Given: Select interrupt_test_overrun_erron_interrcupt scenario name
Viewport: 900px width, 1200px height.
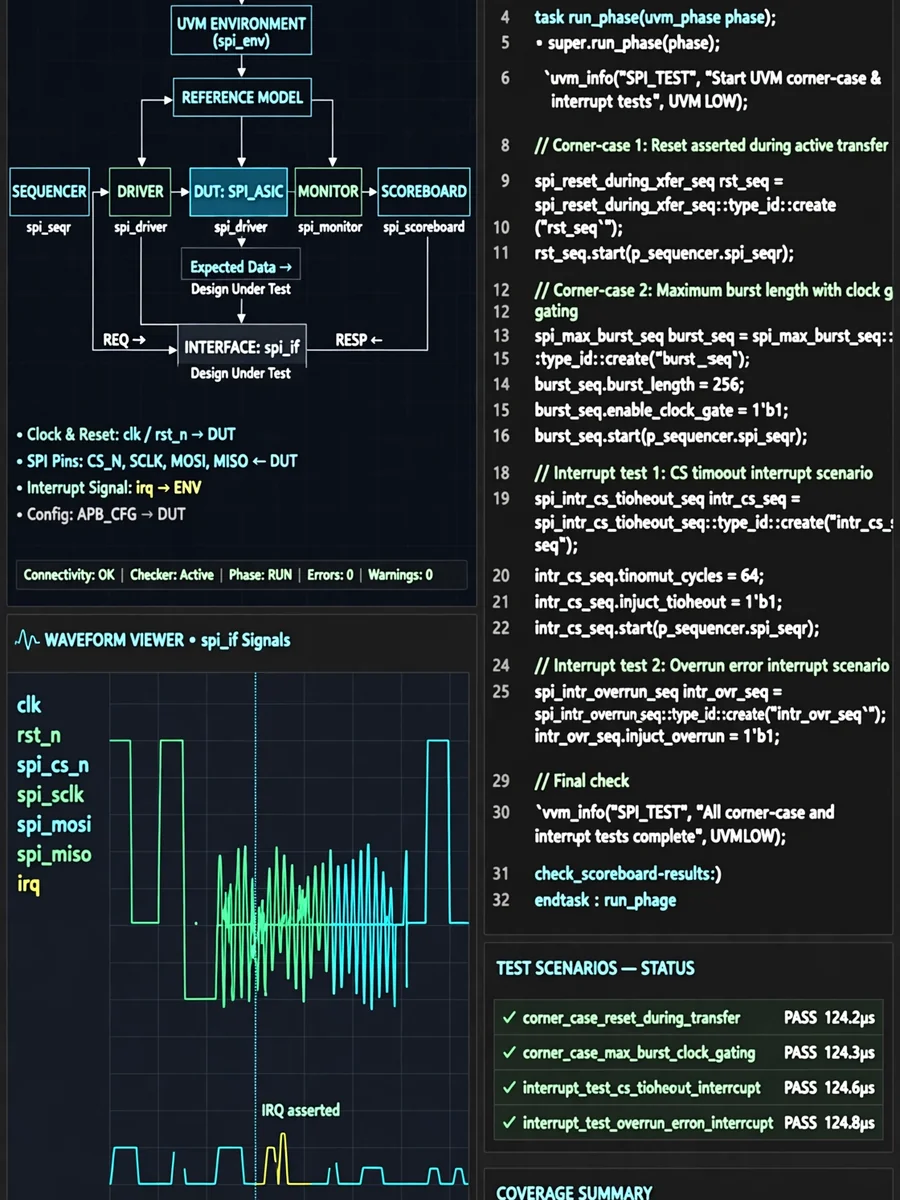Looking at the screenshot, I should click(x=648, y=1123).
